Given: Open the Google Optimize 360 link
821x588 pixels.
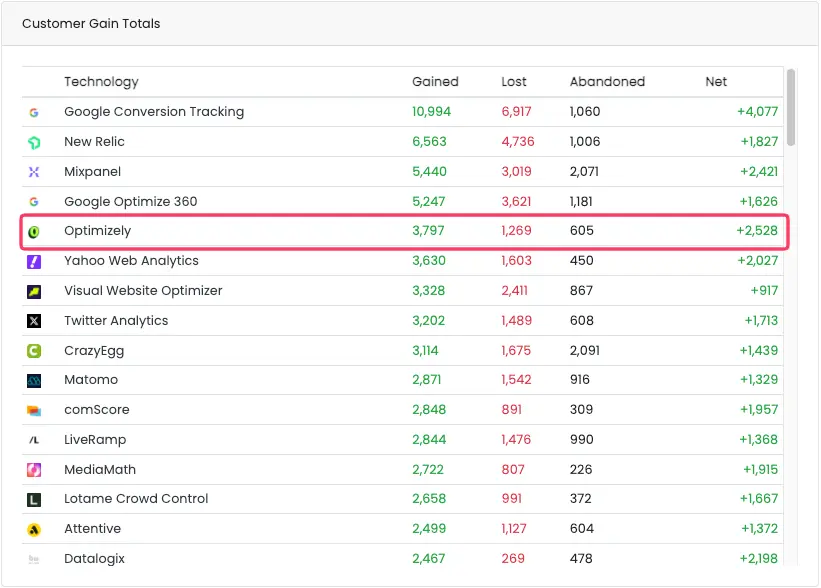Looking at the screenshot, I should click(131, 201).
